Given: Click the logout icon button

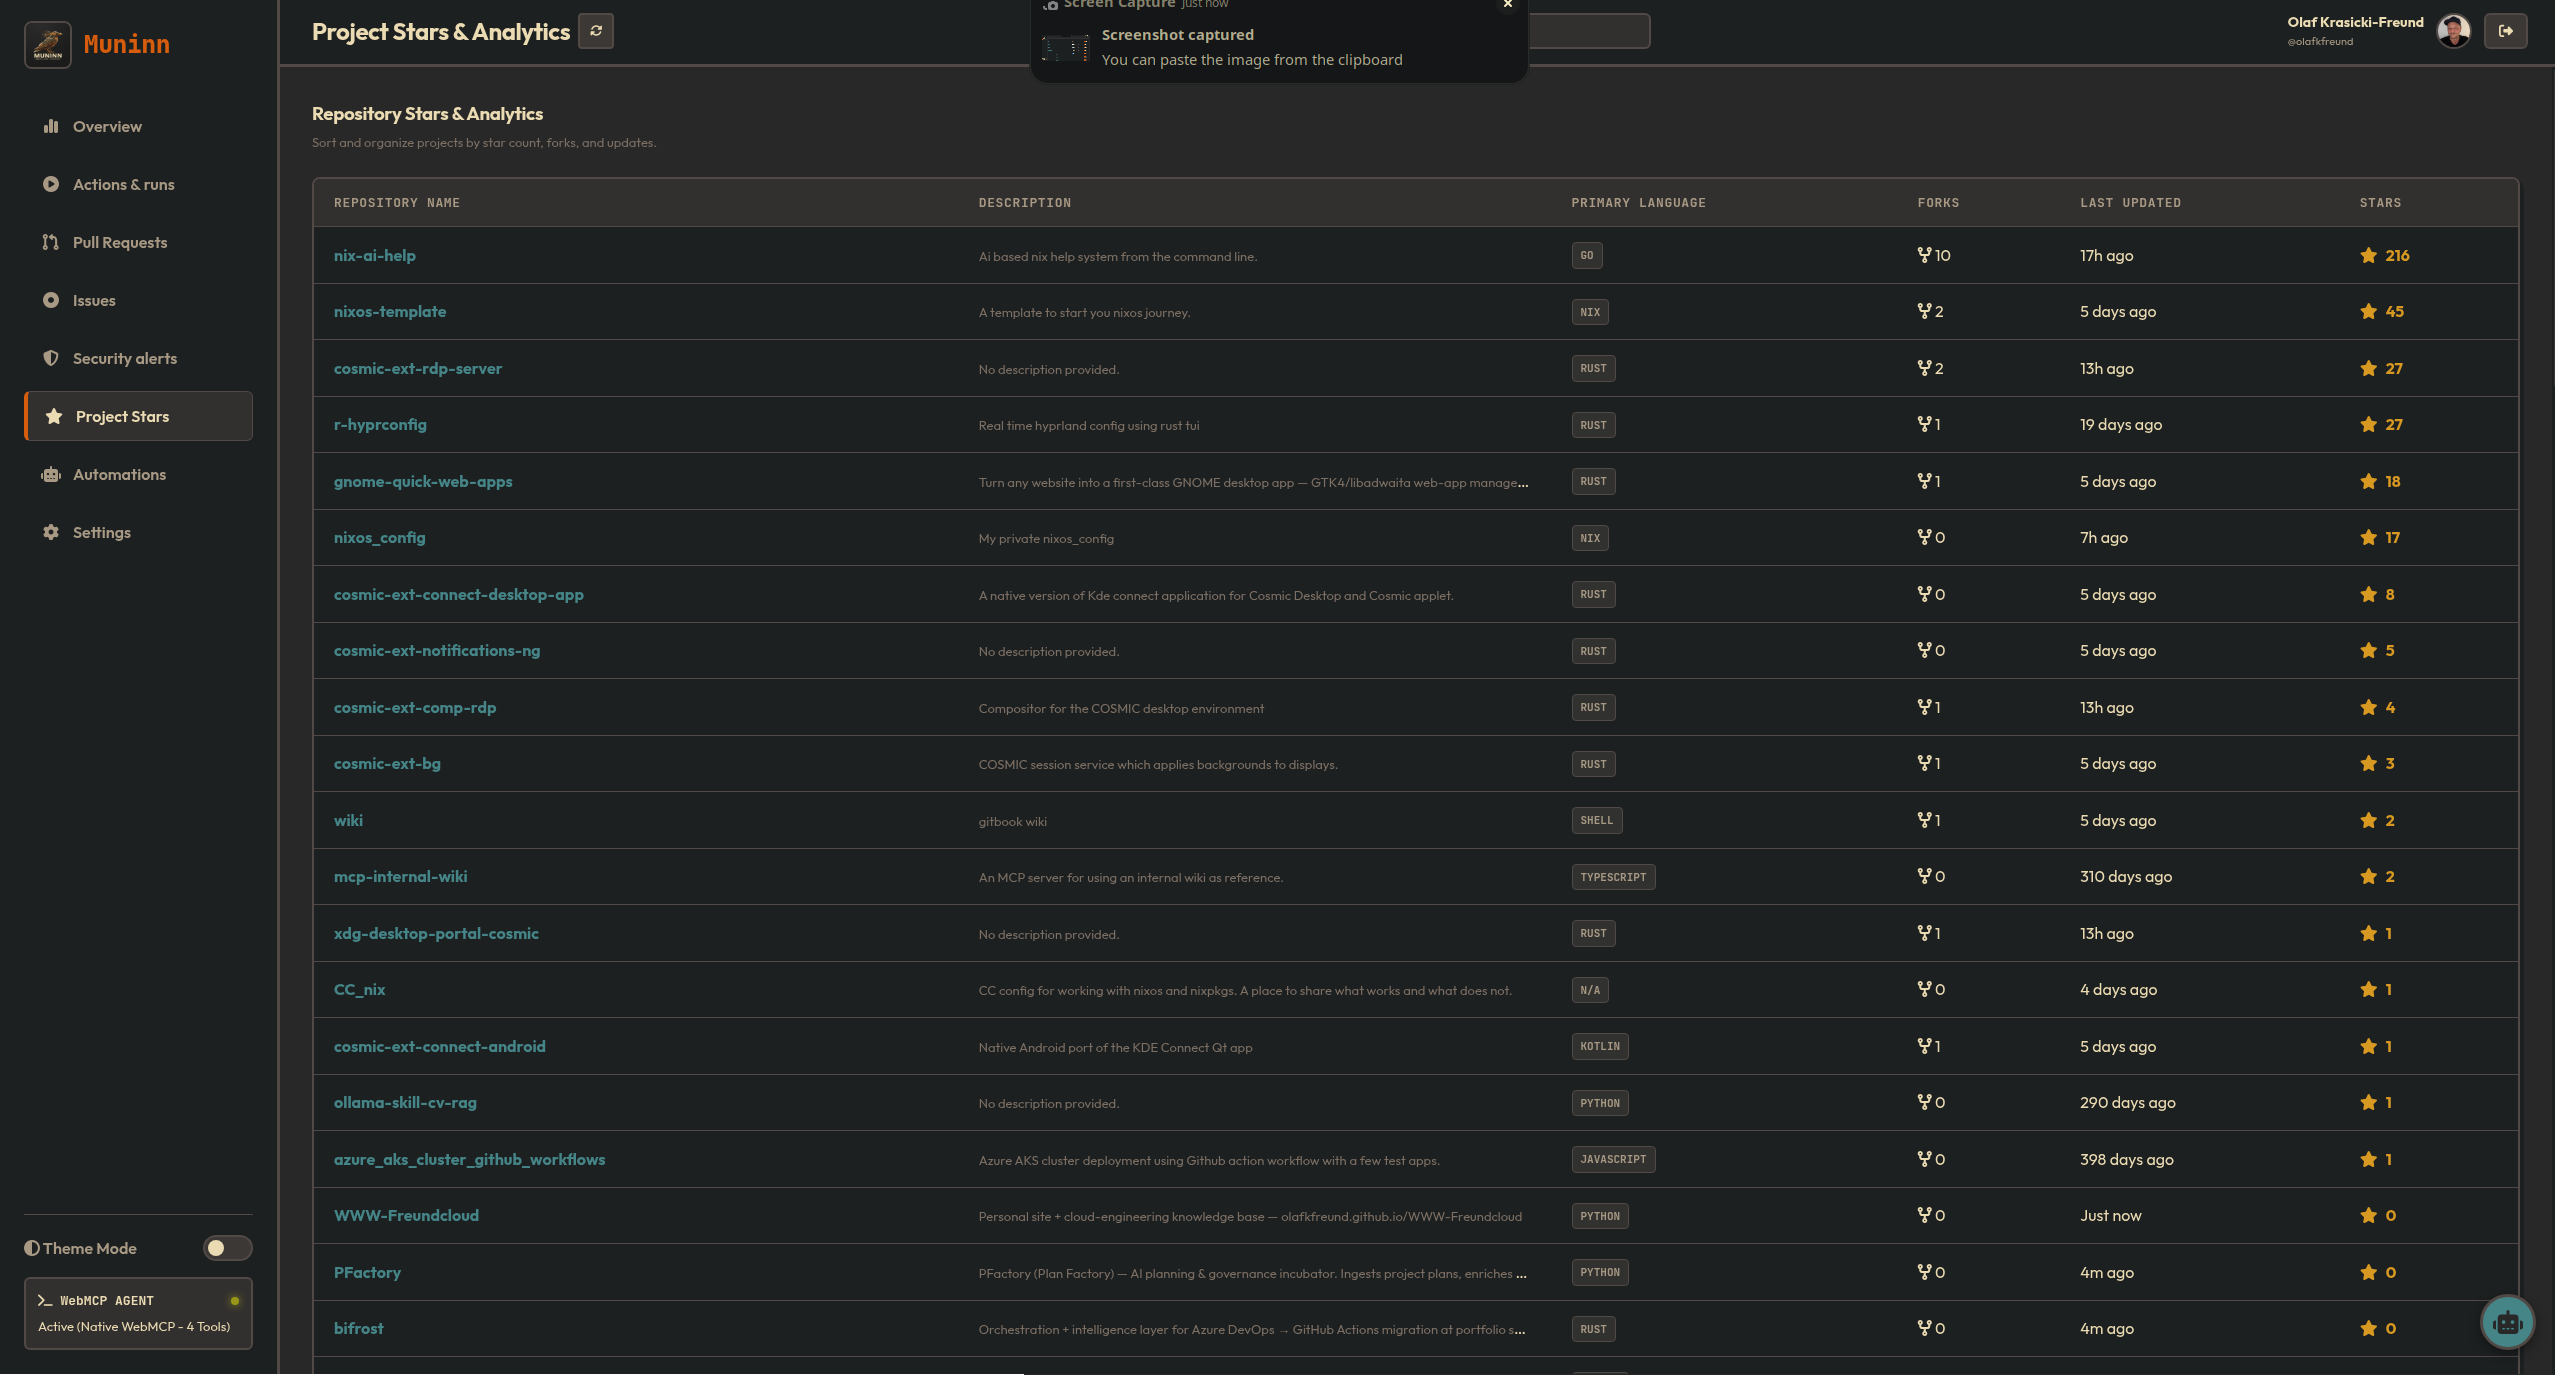Looking at the screenshot, I should point(2505,31).
